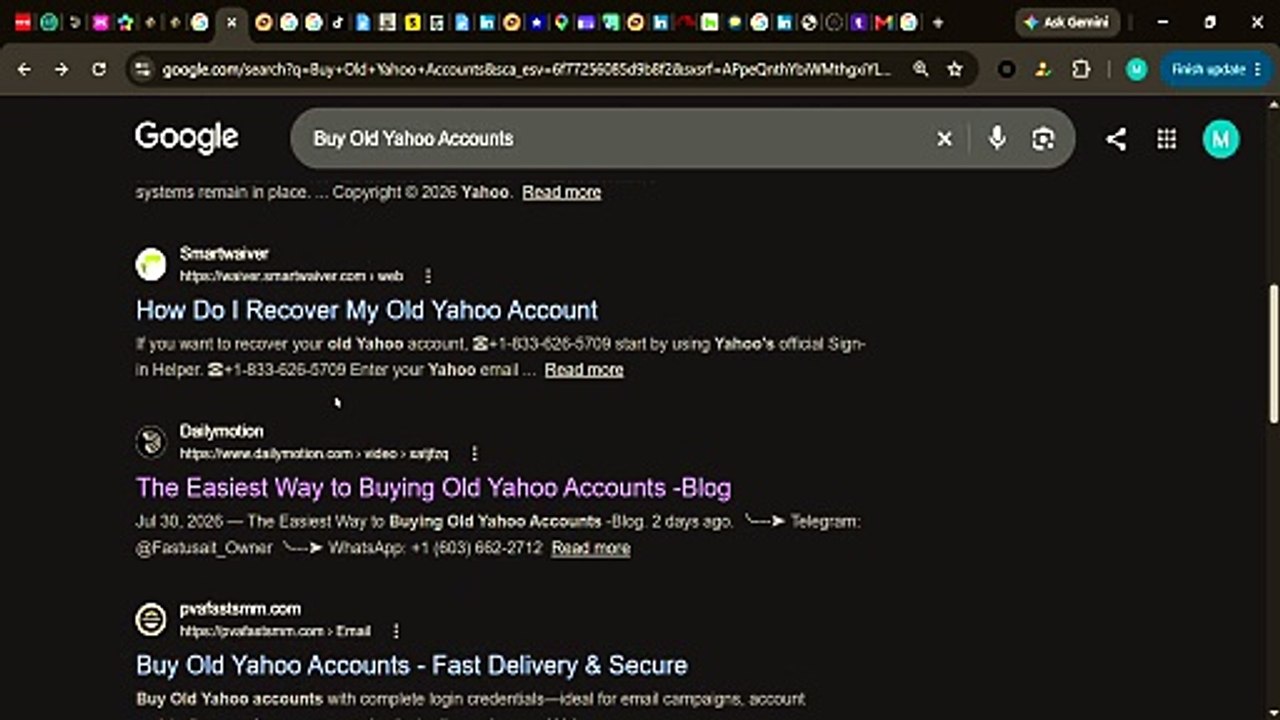Click the pvafastsmm.com site name
The image size is (1280, 720).
click(x=240, y=609)
